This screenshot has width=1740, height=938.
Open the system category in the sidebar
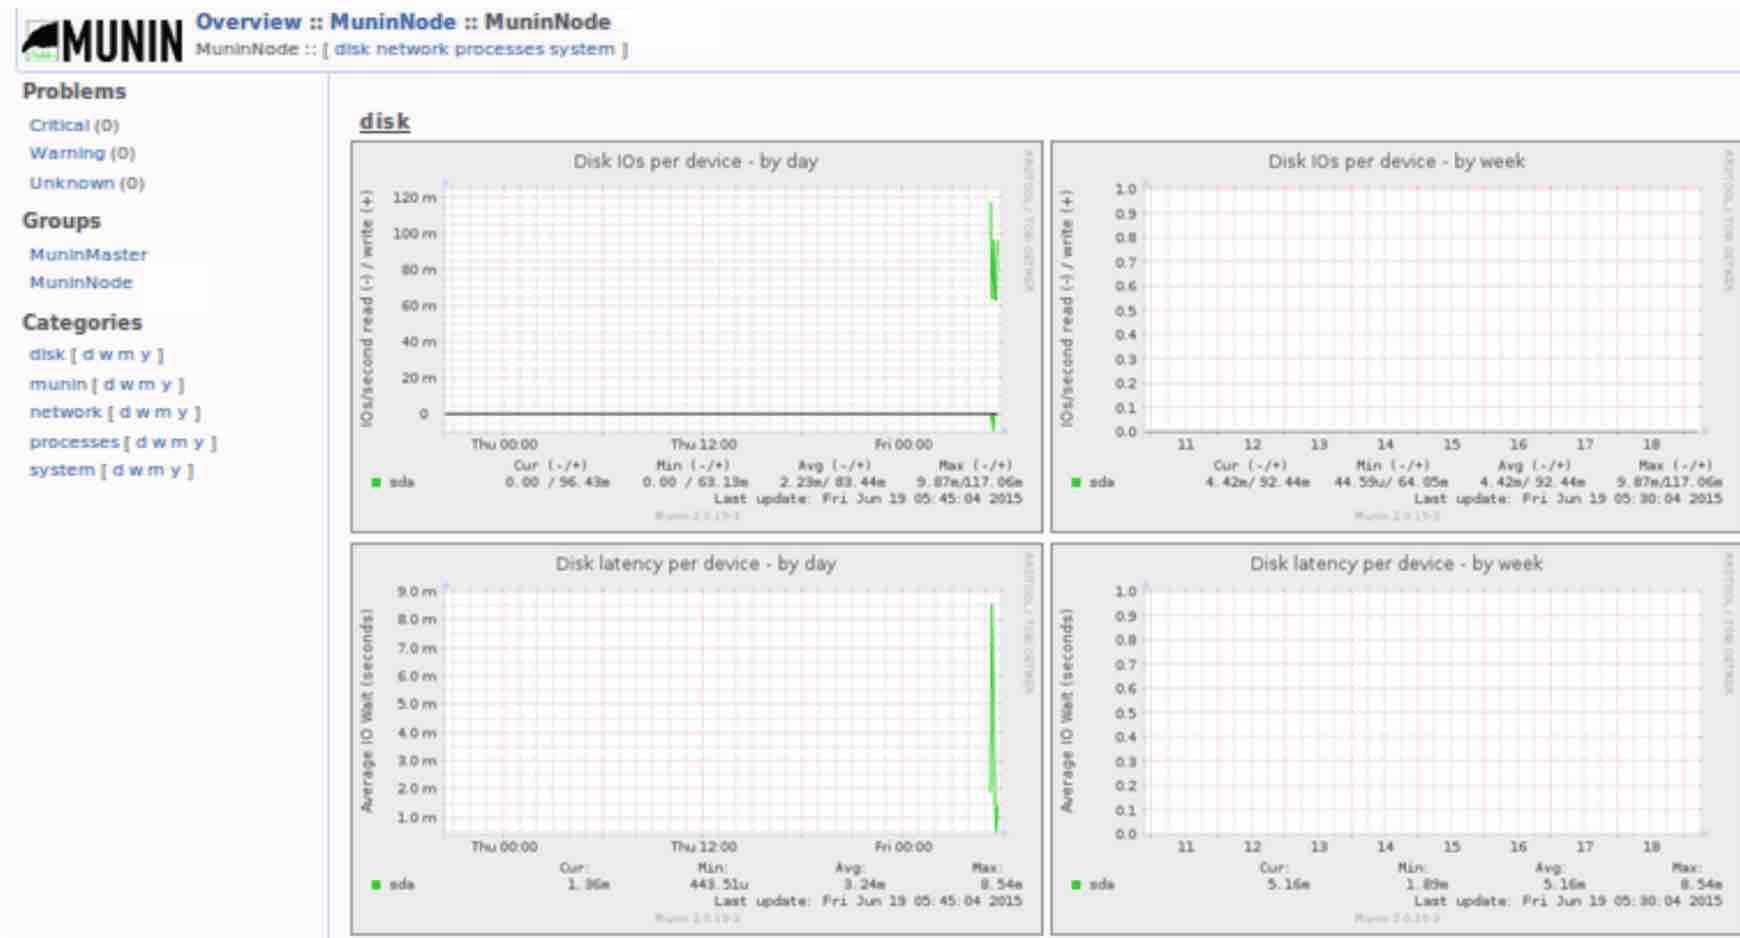click(x=62, y=470)
